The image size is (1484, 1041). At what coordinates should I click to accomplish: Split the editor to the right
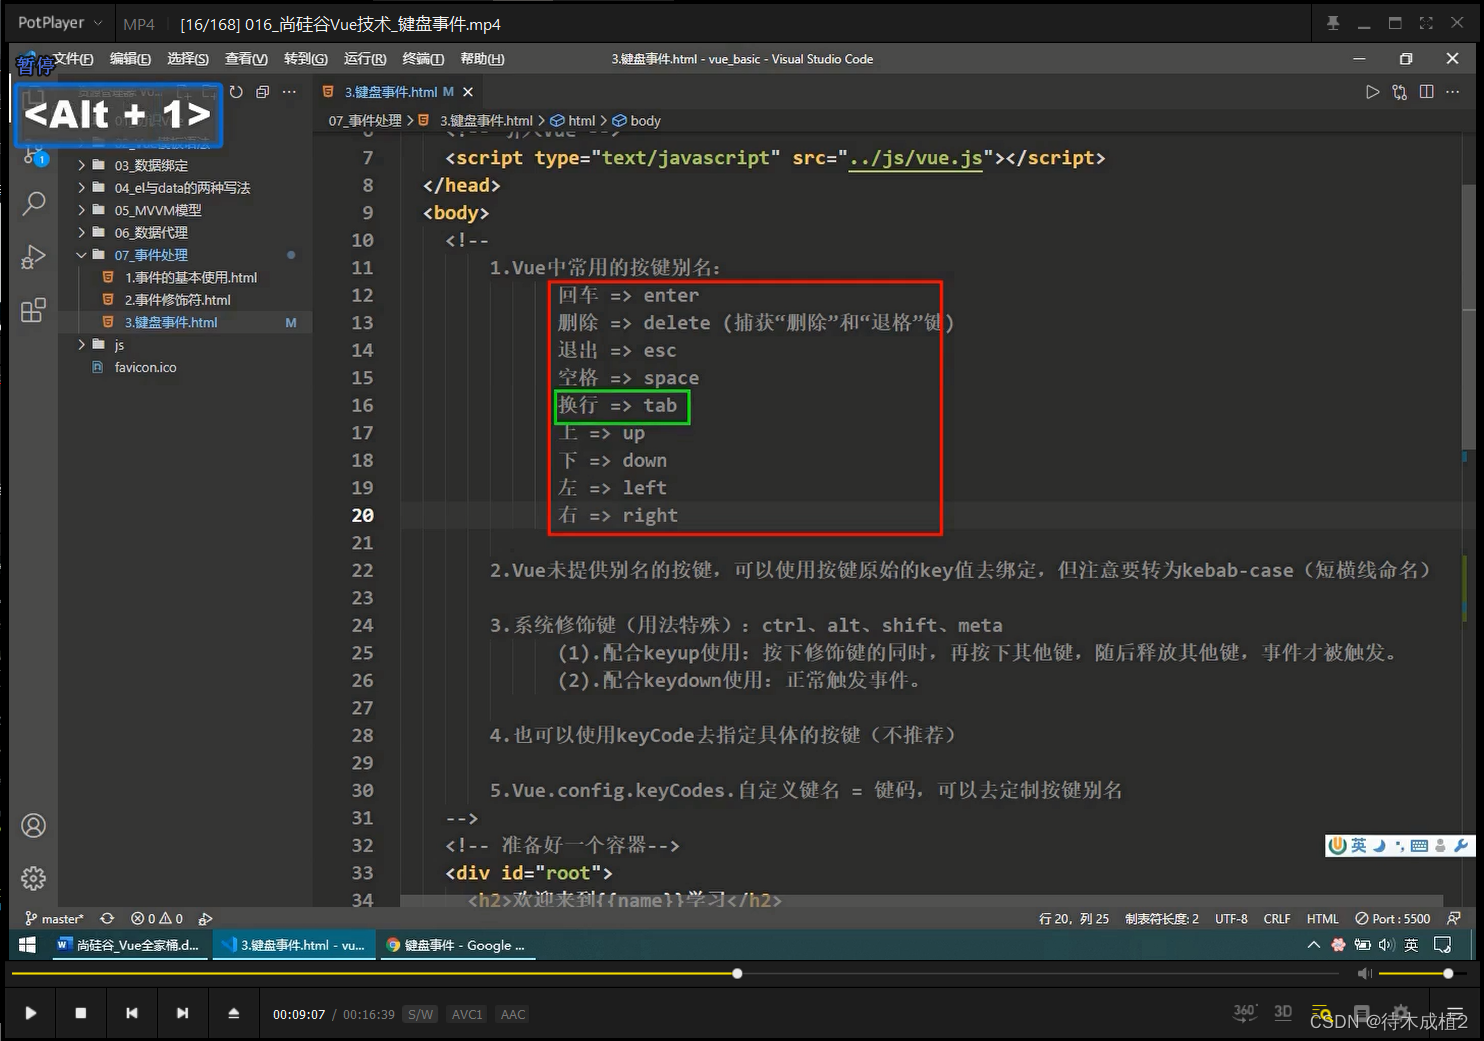1426,92
